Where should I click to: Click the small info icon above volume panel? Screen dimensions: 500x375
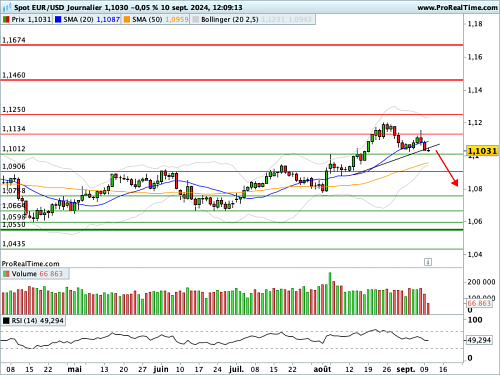click(x=428, y=262)
